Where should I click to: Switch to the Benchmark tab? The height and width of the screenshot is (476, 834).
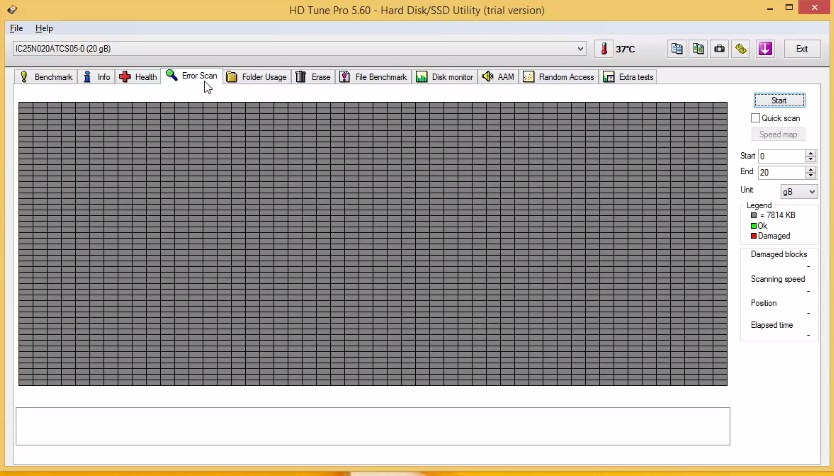point(46,77)
